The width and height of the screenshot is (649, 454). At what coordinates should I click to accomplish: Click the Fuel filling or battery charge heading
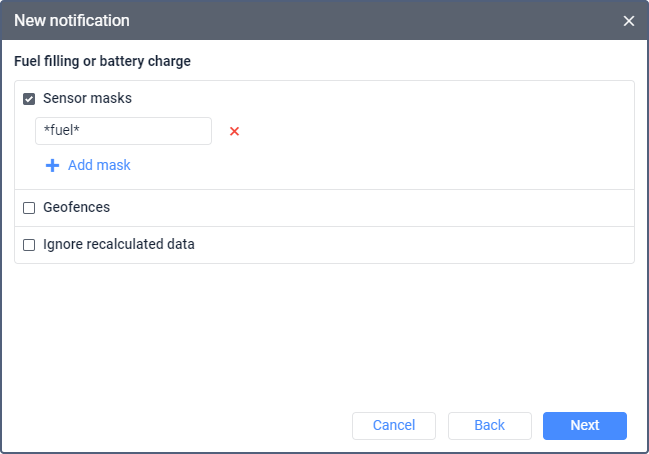(x=102, y=61)
